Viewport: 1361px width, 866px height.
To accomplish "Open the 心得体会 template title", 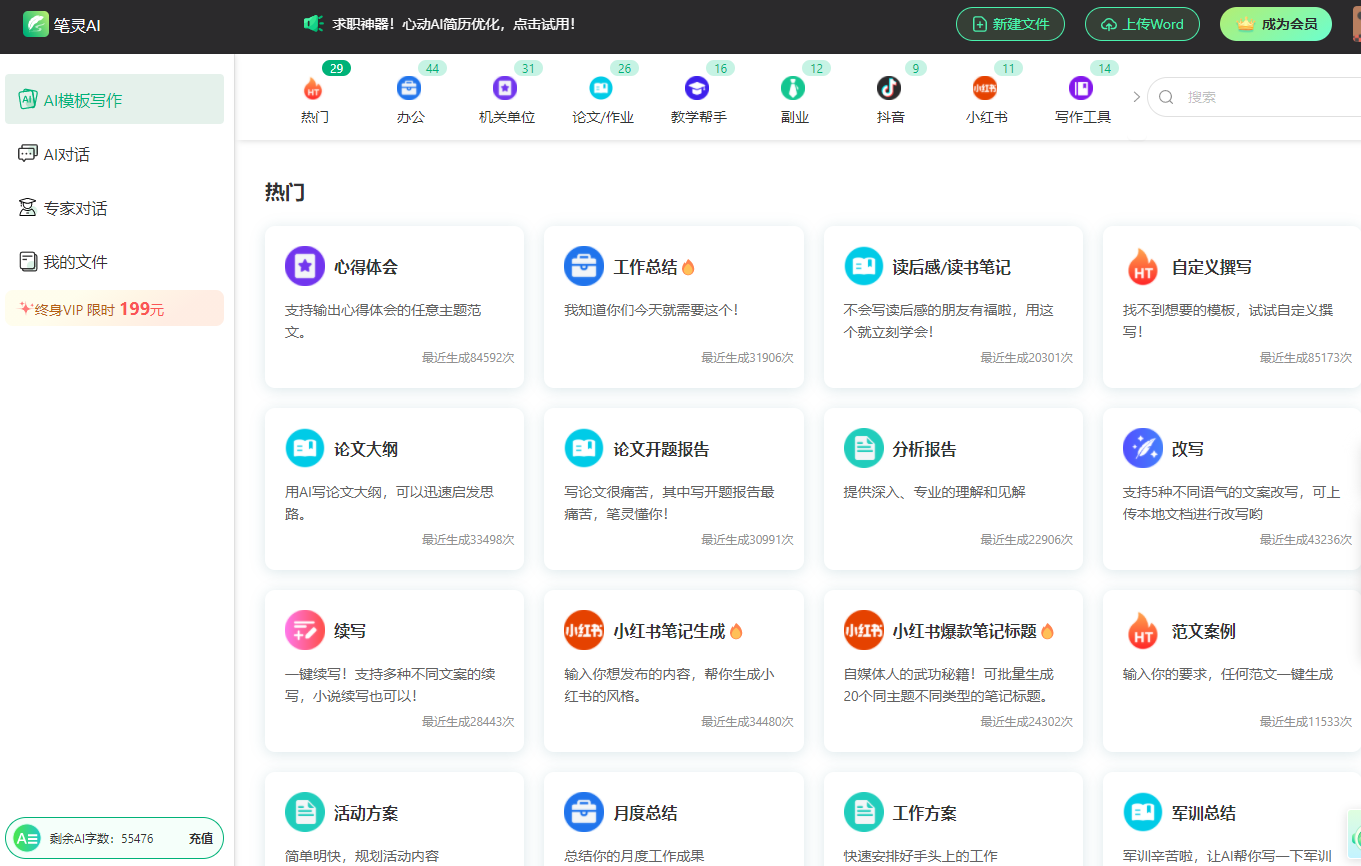I will point(366,267).
